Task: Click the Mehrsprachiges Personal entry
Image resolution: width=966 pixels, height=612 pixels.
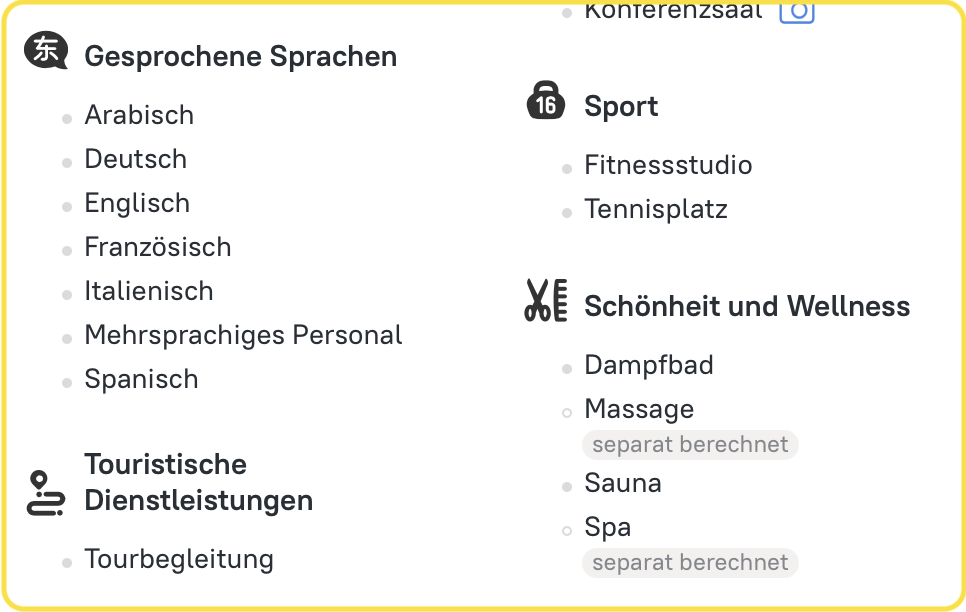Action: point(243,335)
